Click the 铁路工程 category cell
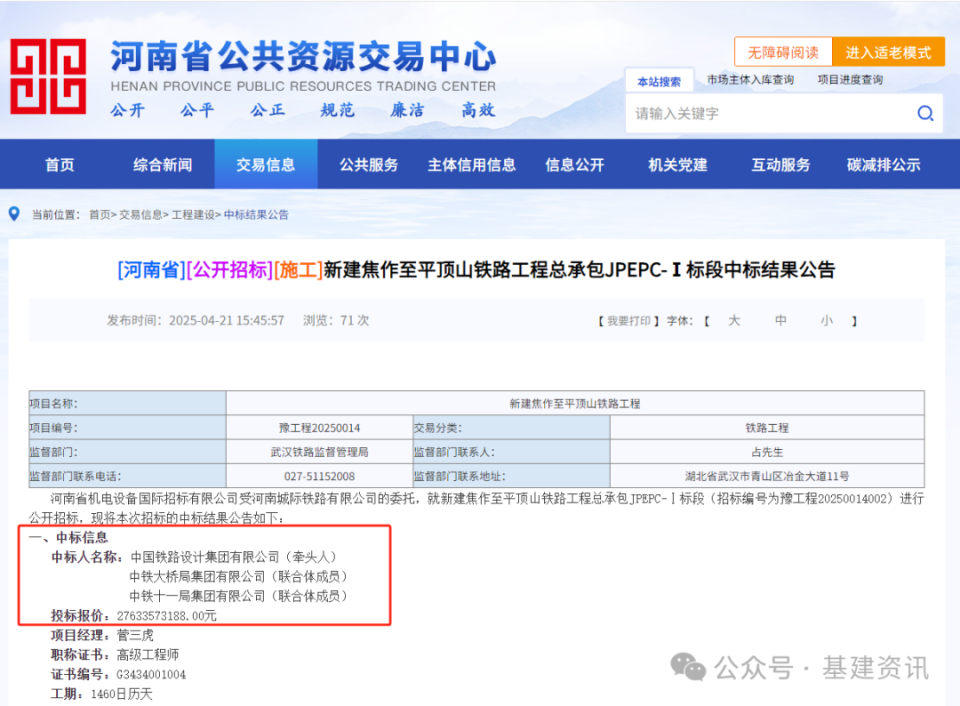 coord(767,427)
